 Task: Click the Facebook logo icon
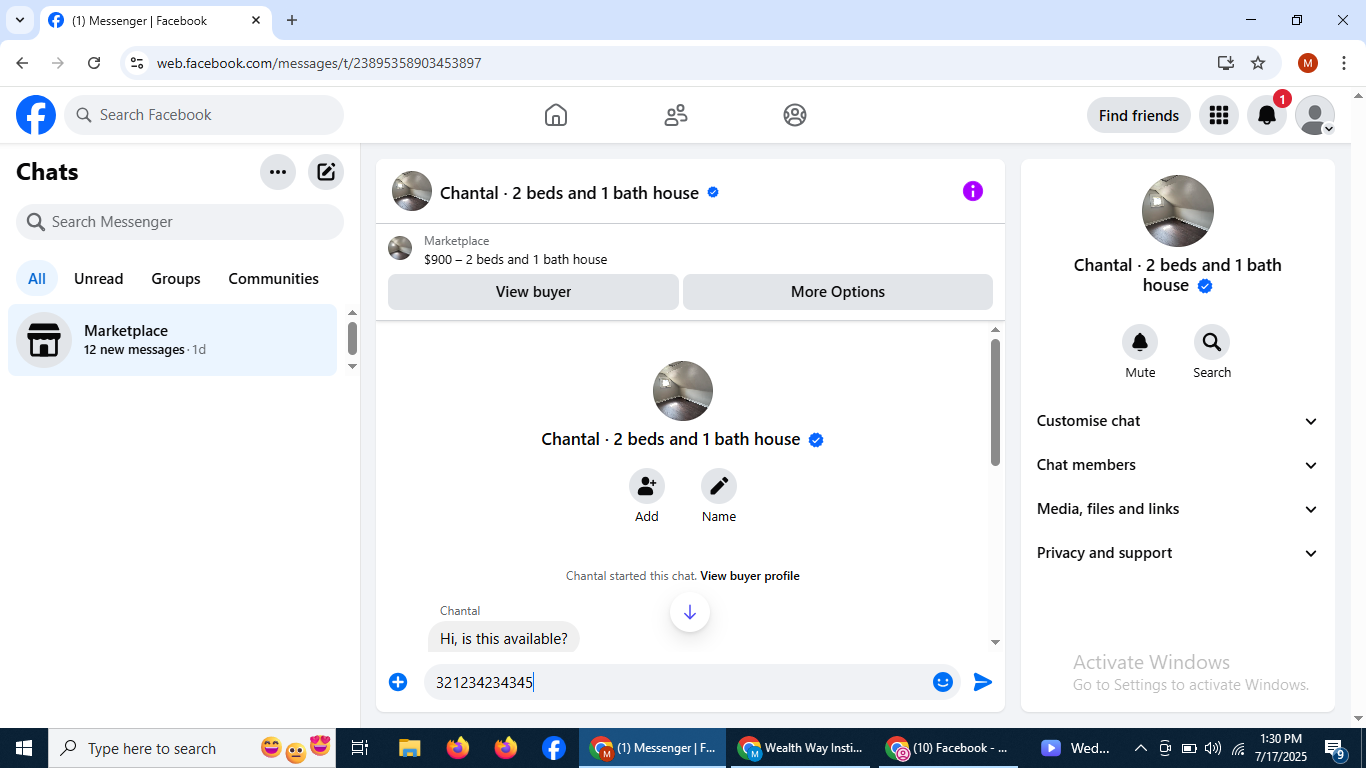pyautogui.click(x=36, y=115)
